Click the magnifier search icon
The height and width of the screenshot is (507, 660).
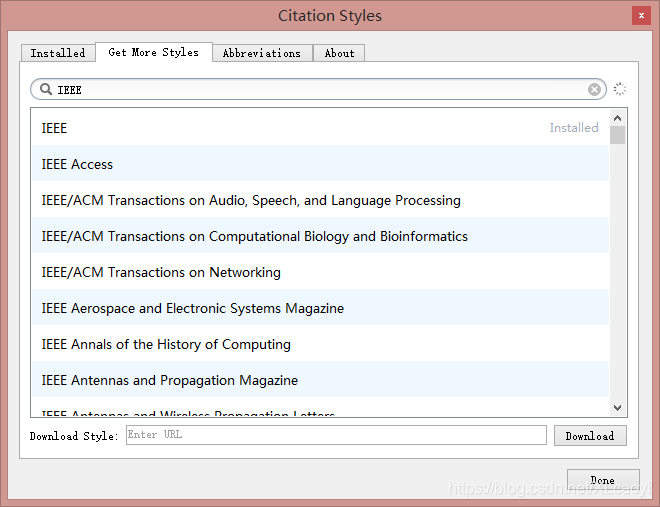coord(45,89)
